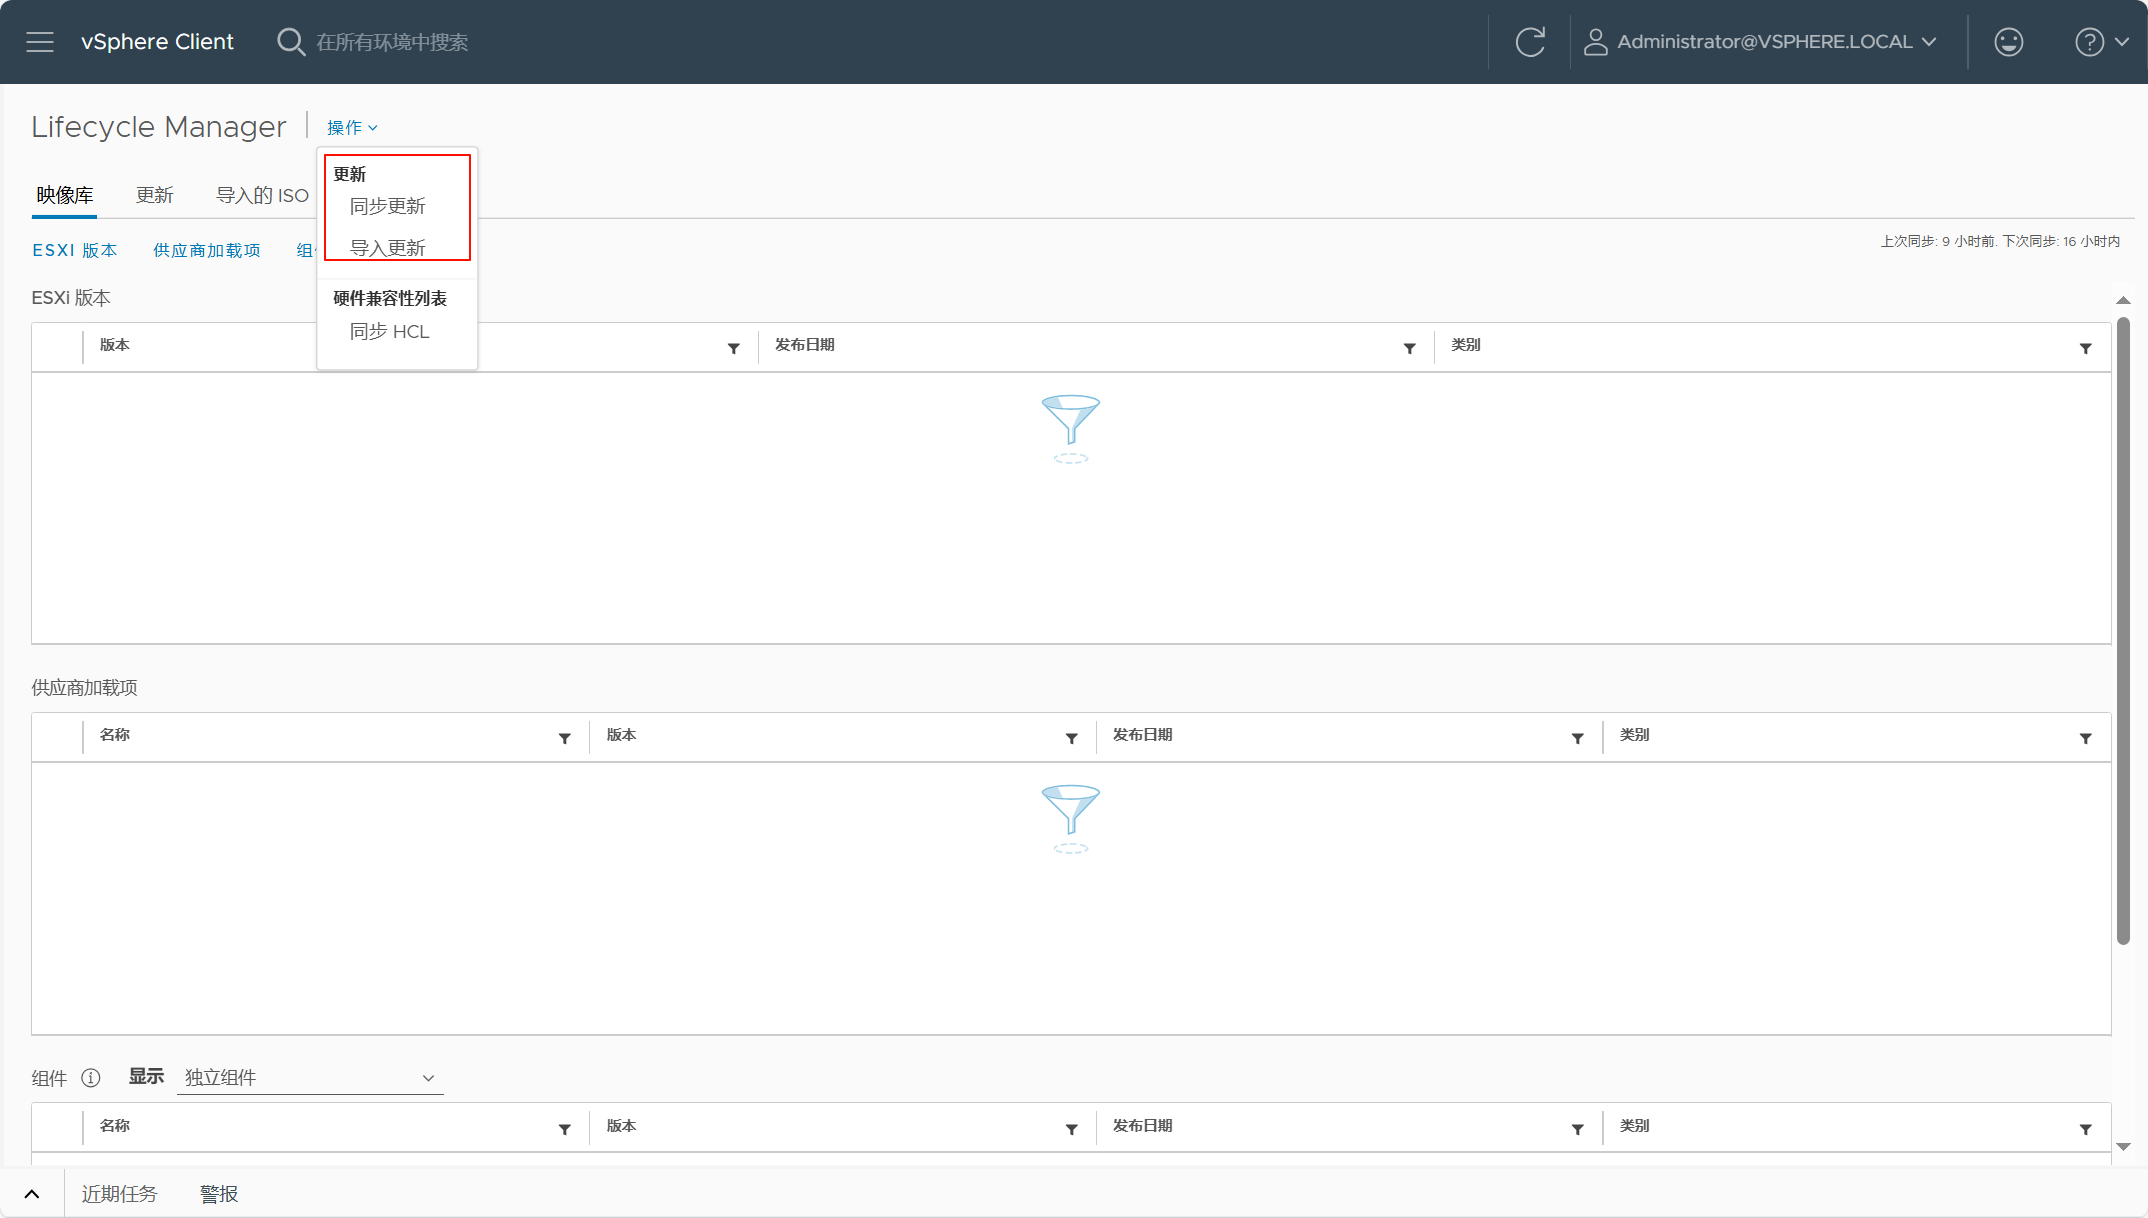The image size is (2148, 1218).
Task: Filter 供应商加载项 table 版本 column
Action: pos(1071,738)
